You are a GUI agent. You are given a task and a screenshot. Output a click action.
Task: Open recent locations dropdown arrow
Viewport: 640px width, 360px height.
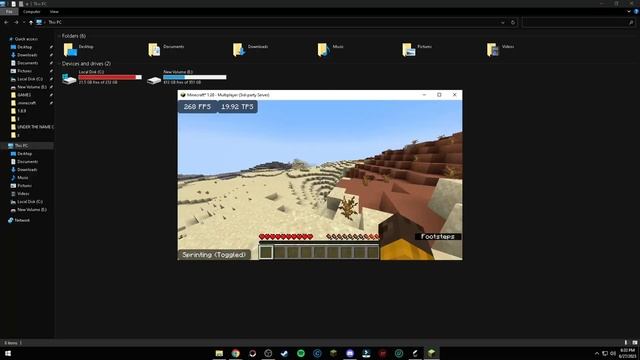pos(24,22)
